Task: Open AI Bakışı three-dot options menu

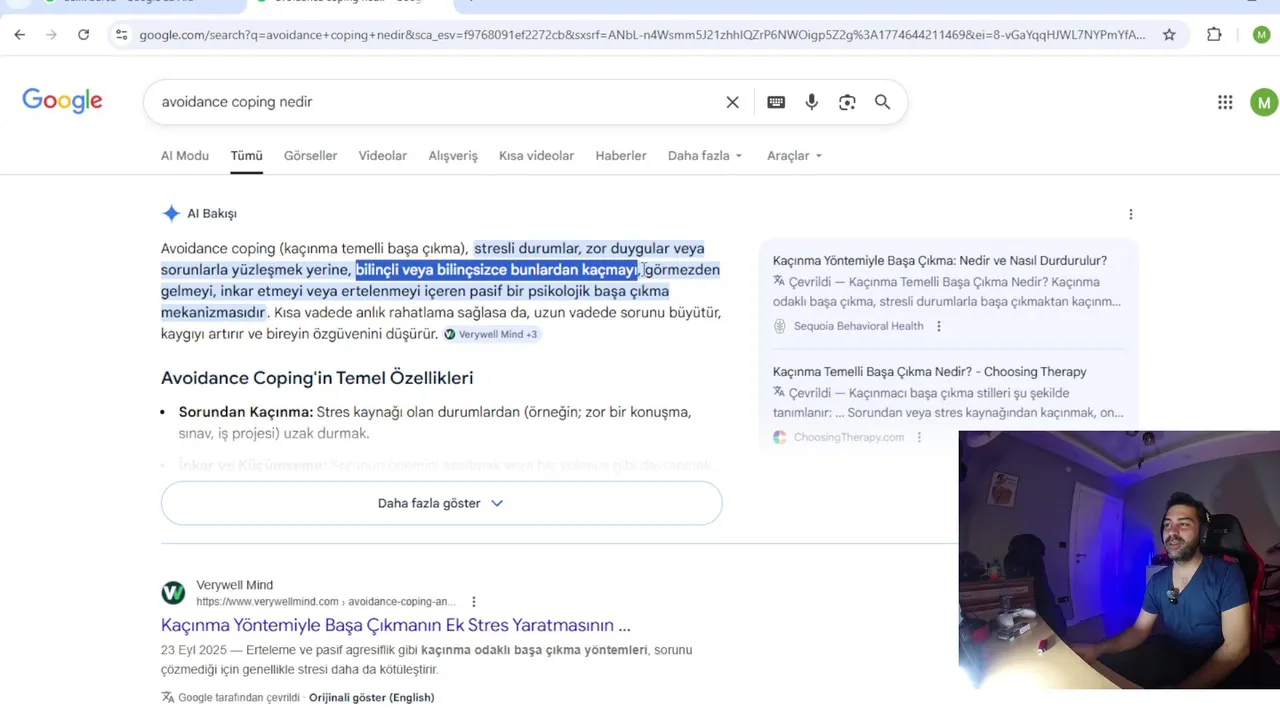Action: [1131, 214]
